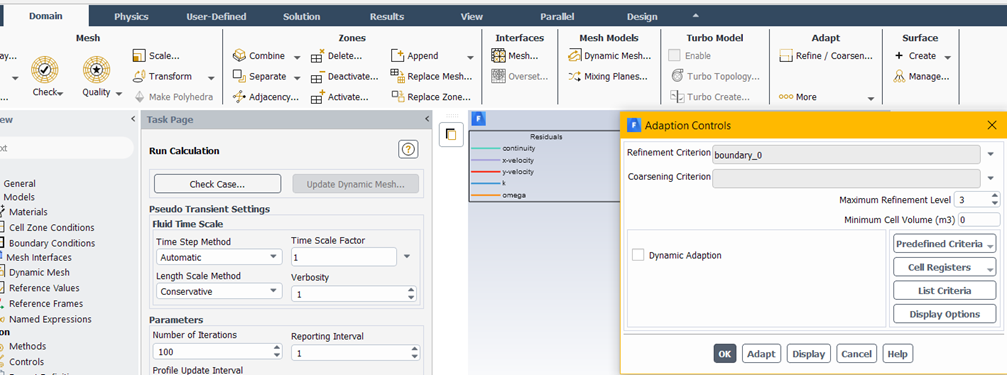Screen dimensions: 1007x375
Task: Click the help question mark icon
Action: (x=408, y=150)
